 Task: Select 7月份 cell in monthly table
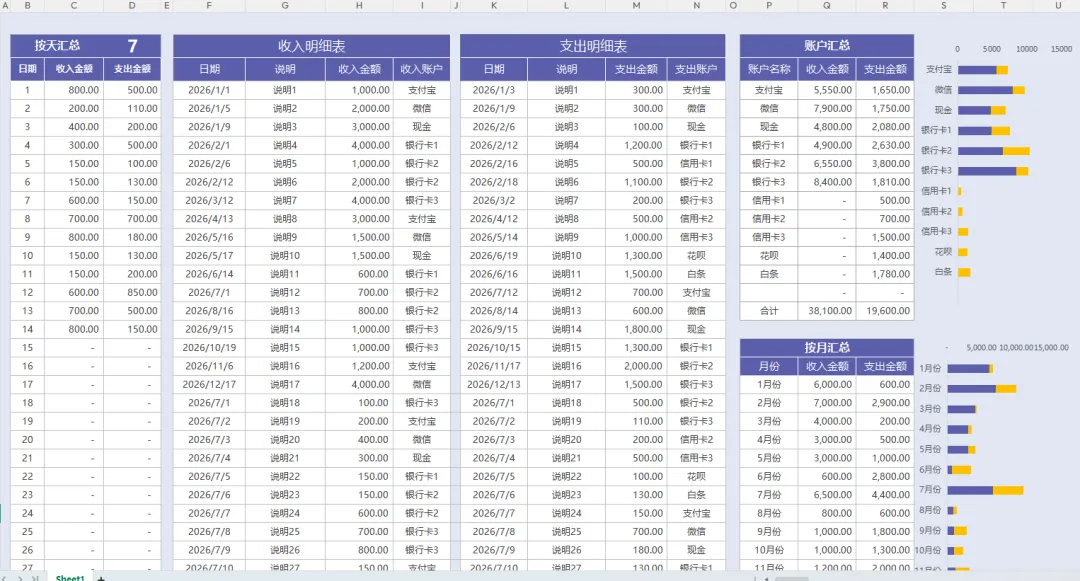pyautogui.click(x=769, y=494)
